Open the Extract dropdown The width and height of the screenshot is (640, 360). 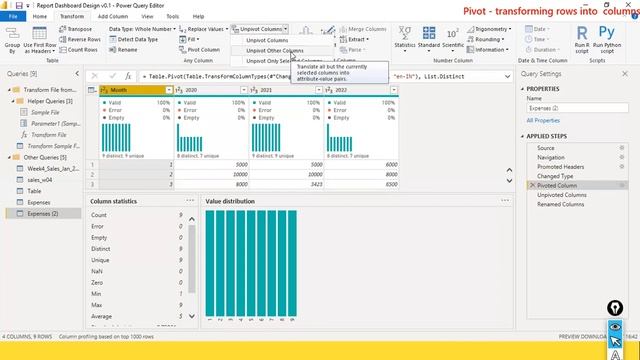pos(354,39)
